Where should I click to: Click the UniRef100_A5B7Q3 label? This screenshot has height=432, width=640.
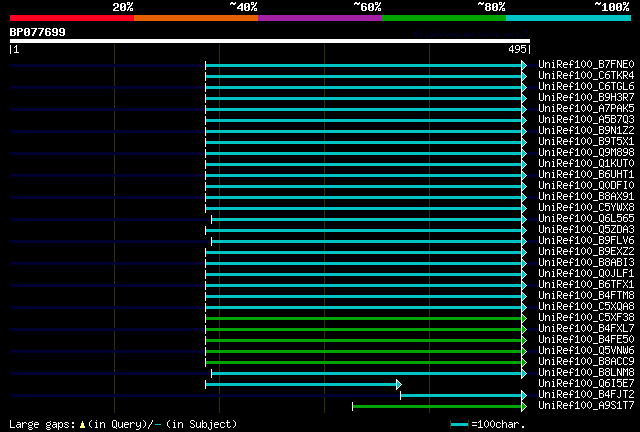coord(586,120)
